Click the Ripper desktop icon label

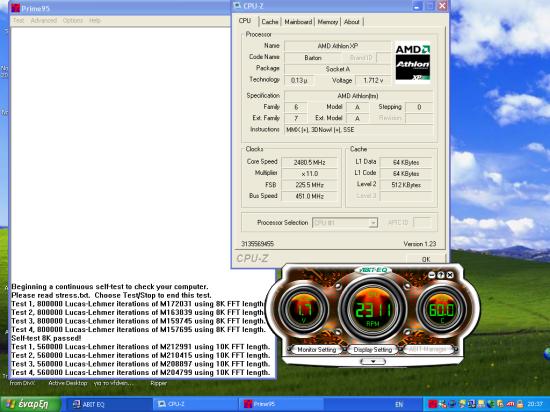159,383
